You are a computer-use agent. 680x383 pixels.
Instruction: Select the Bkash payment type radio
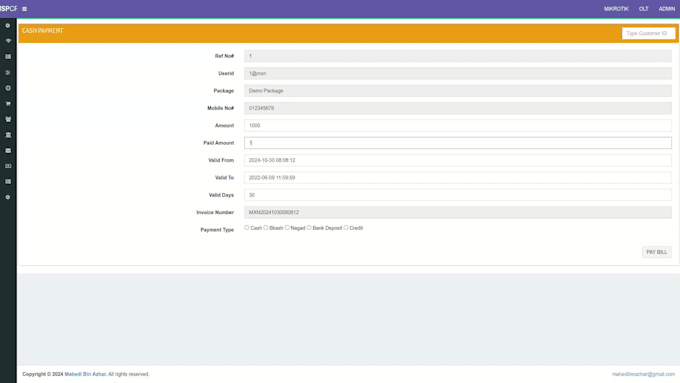pyautogui.click(x=266, y=228)
